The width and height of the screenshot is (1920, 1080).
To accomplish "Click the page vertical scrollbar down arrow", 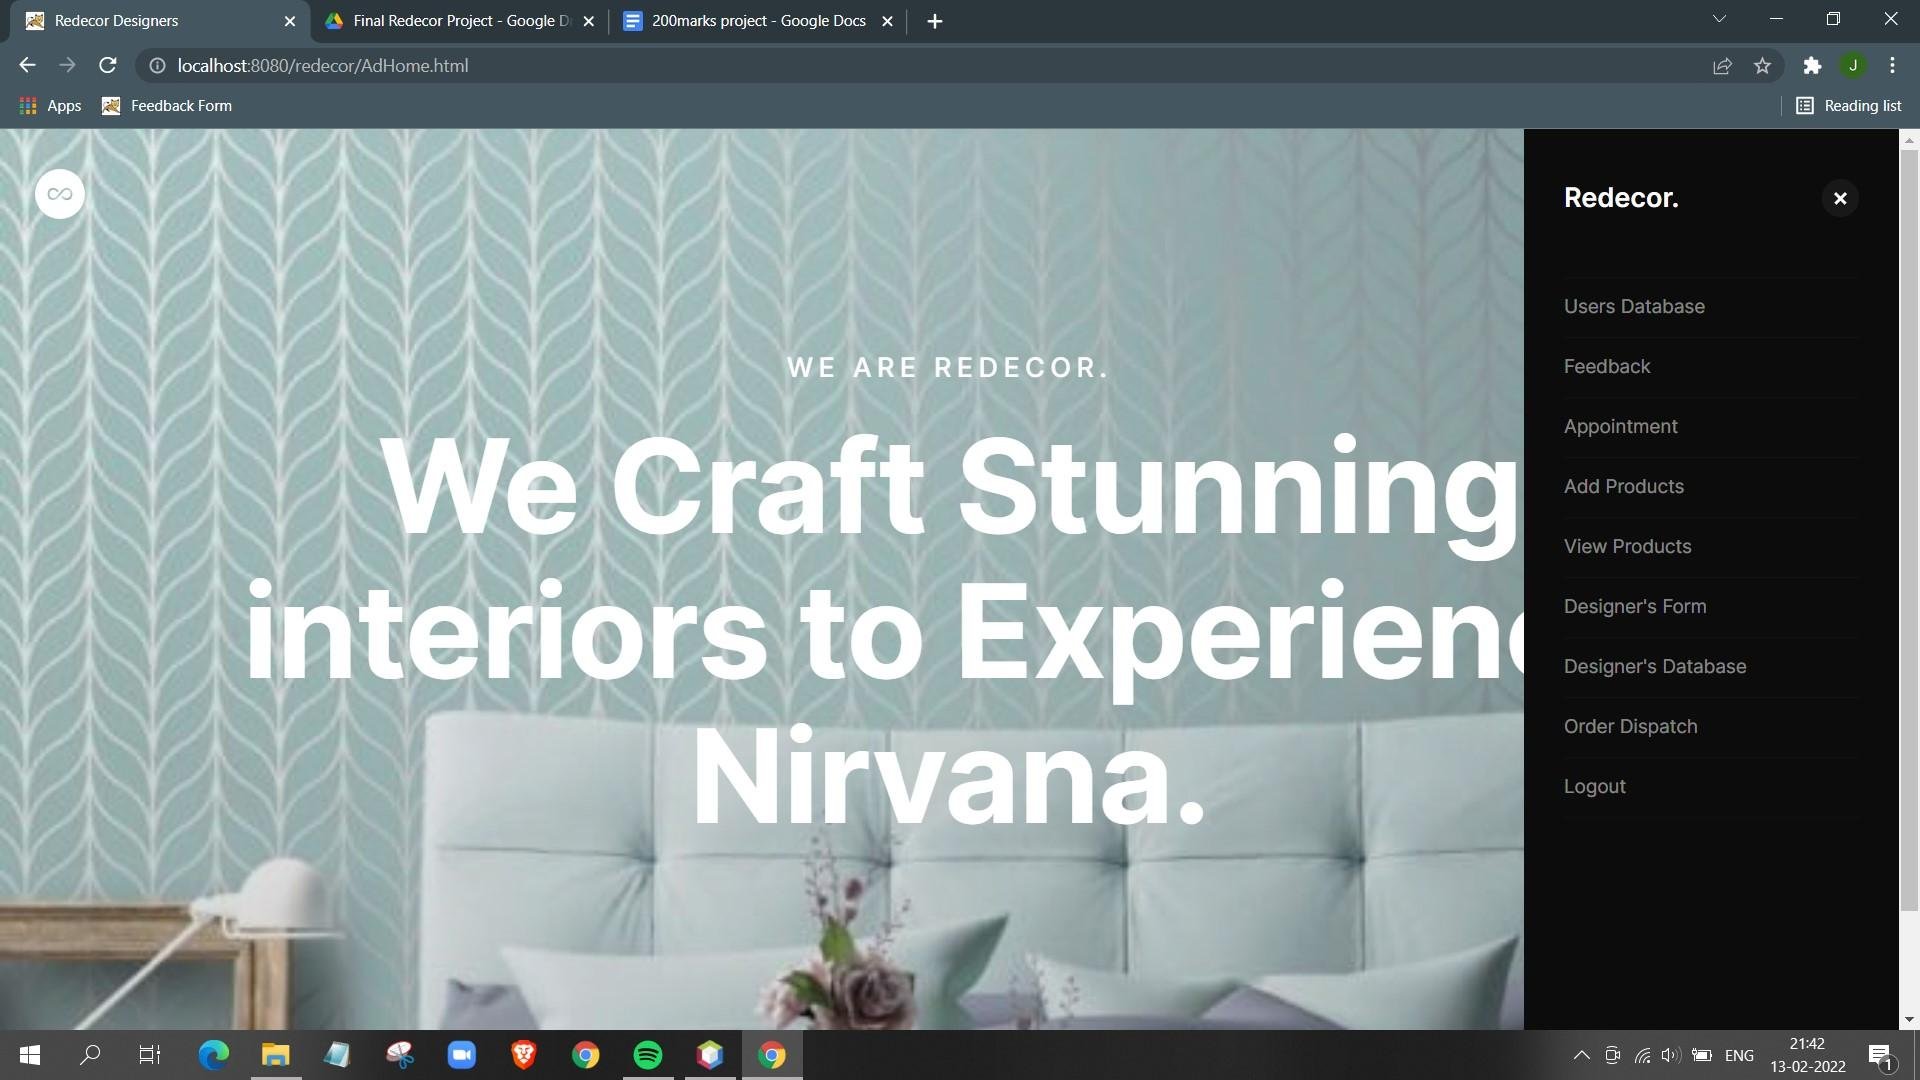I will pyautogui.click(x=1909, y=1019).
